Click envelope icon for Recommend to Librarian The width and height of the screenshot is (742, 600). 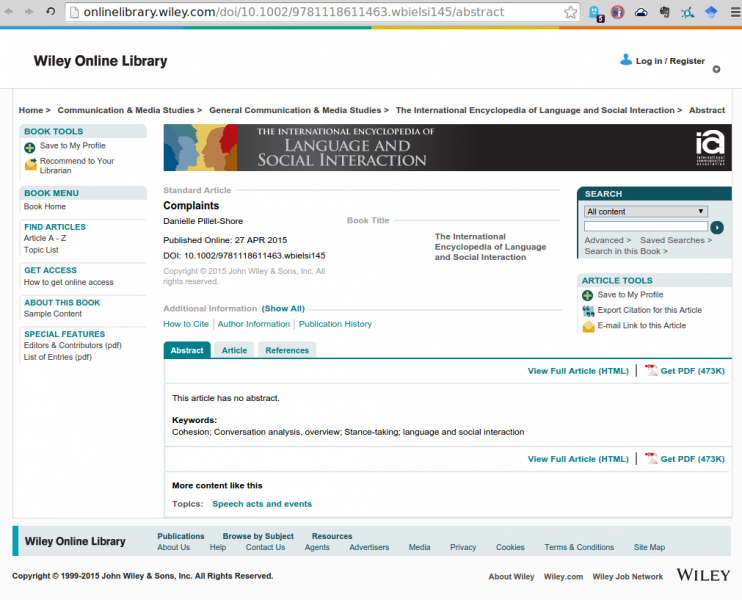31,164
